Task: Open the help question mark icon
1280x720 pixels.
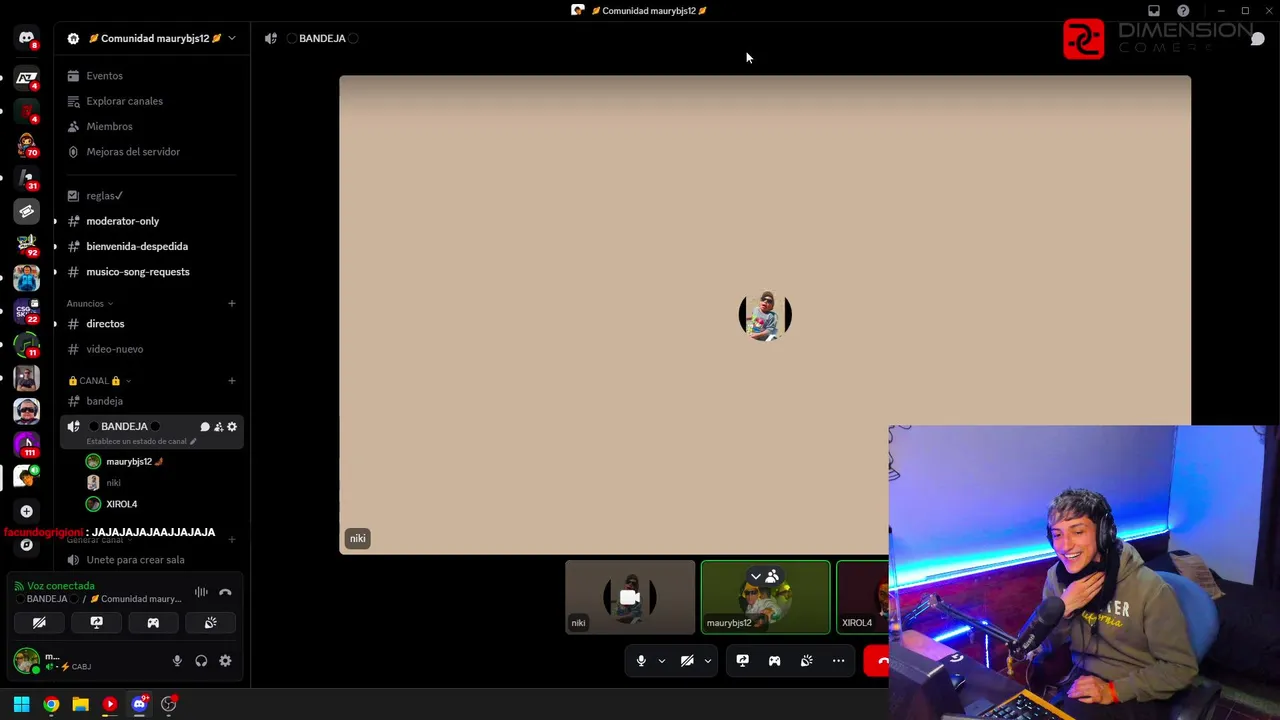Action: (1183, 11)
